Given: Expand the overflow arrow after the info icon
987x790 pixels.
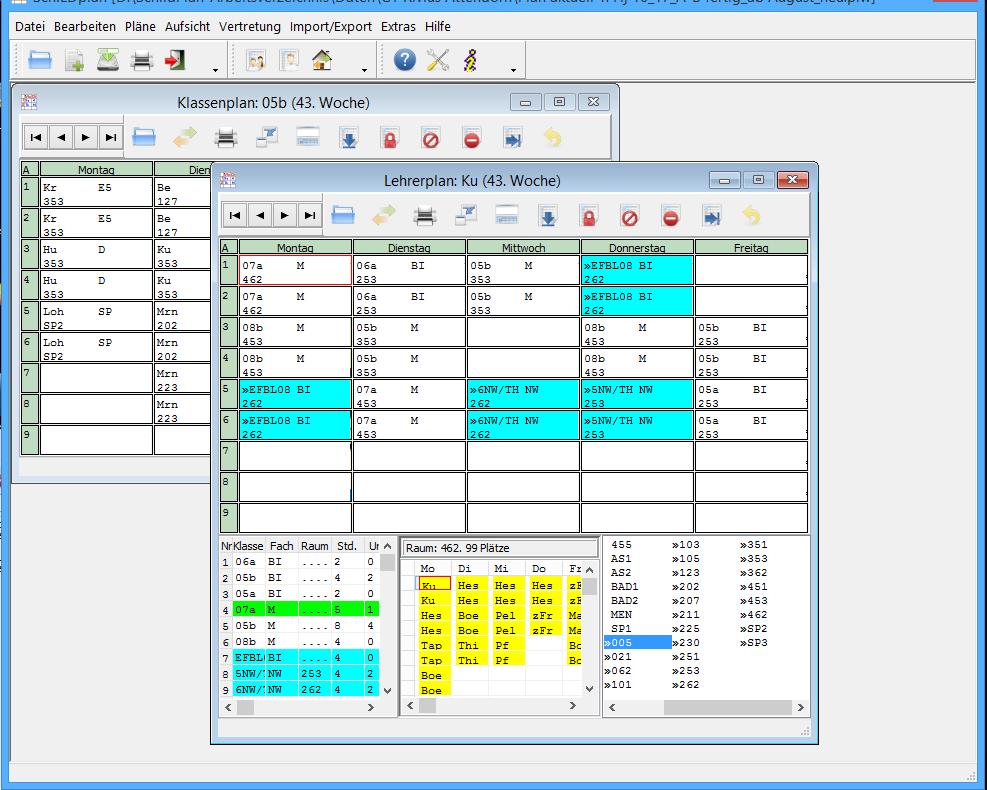Looking at the screenshot, I should 513,70.
